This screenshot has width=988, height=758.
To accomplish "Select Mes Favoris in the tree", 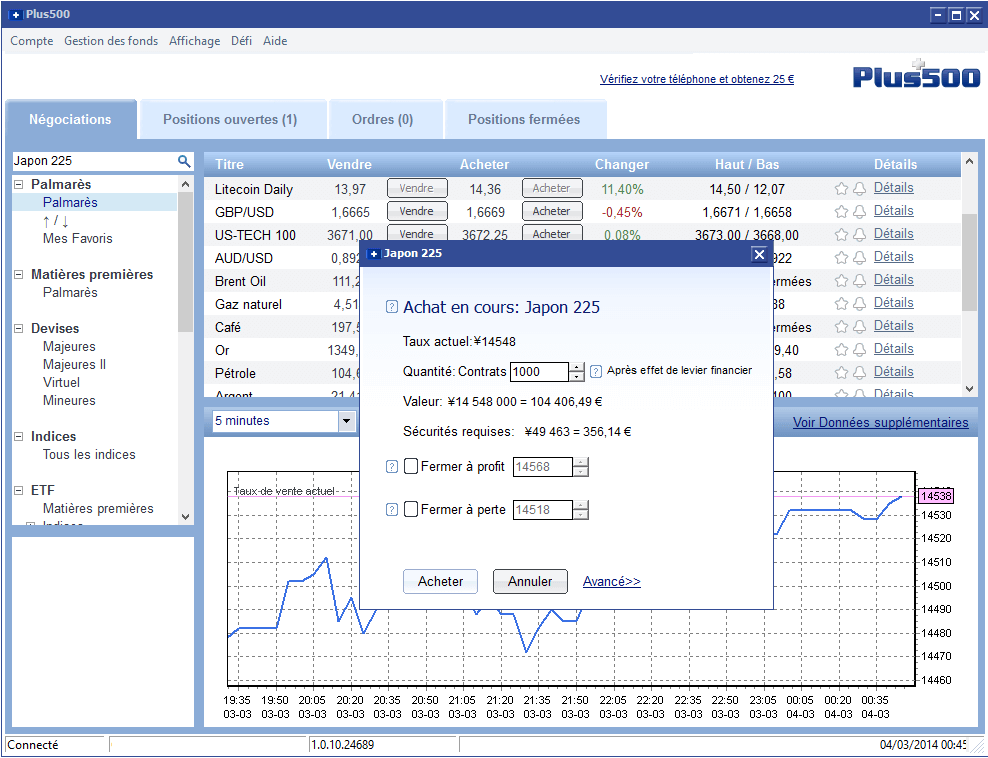I will [78, 239].
